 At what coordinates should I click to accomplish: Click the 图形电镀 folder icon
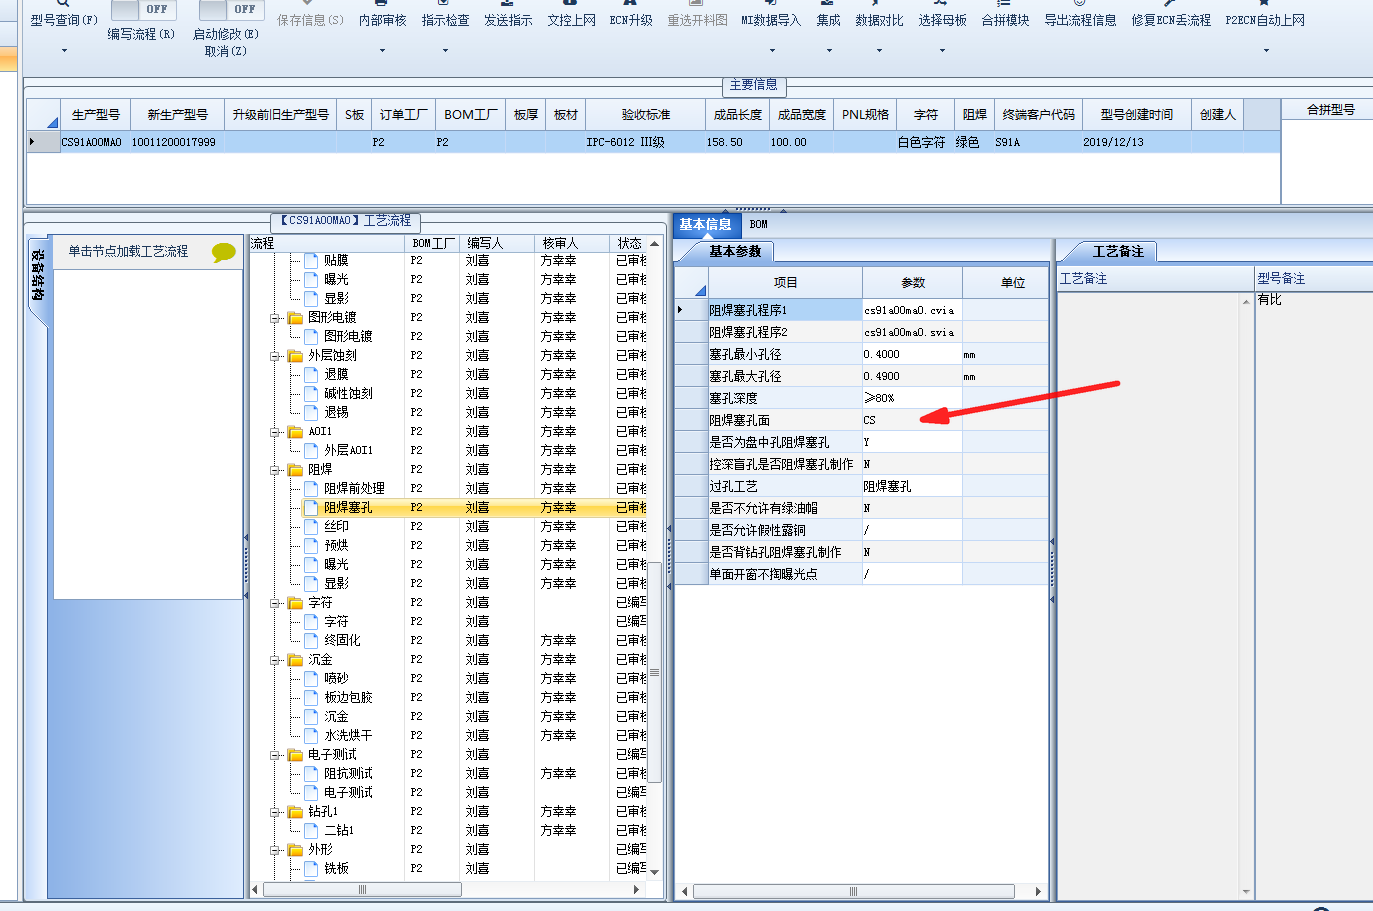click(x=295, y=317)
